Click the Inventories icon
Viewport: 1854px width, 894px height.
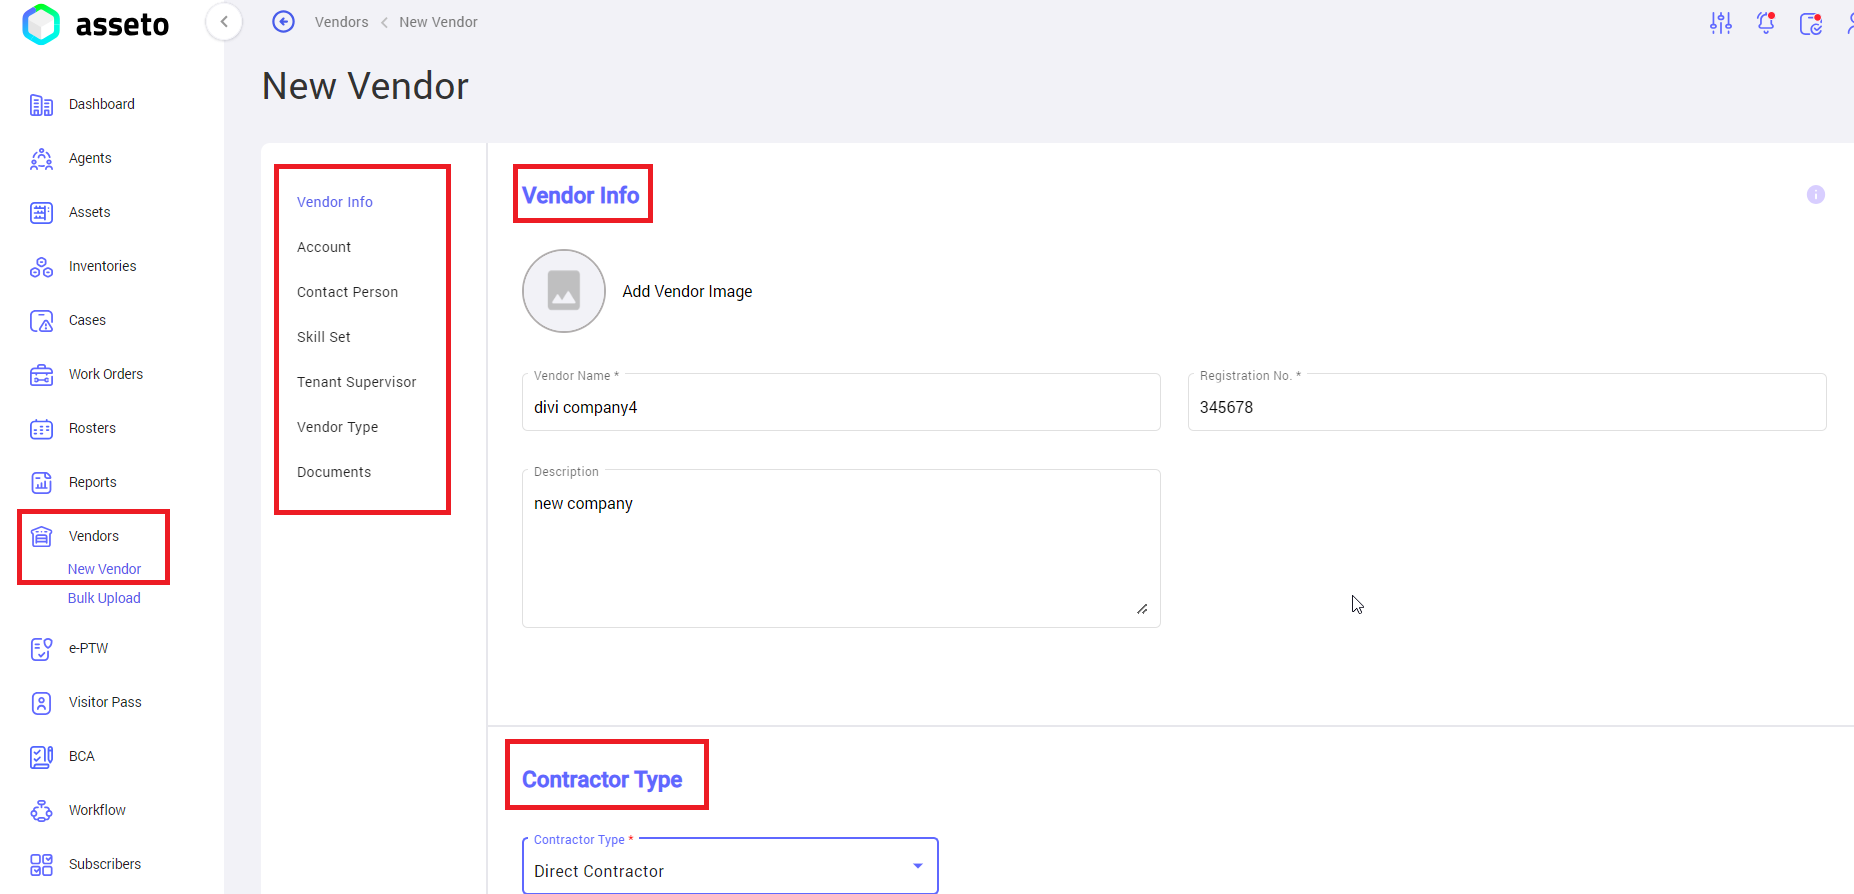click(x=41, y=267)
